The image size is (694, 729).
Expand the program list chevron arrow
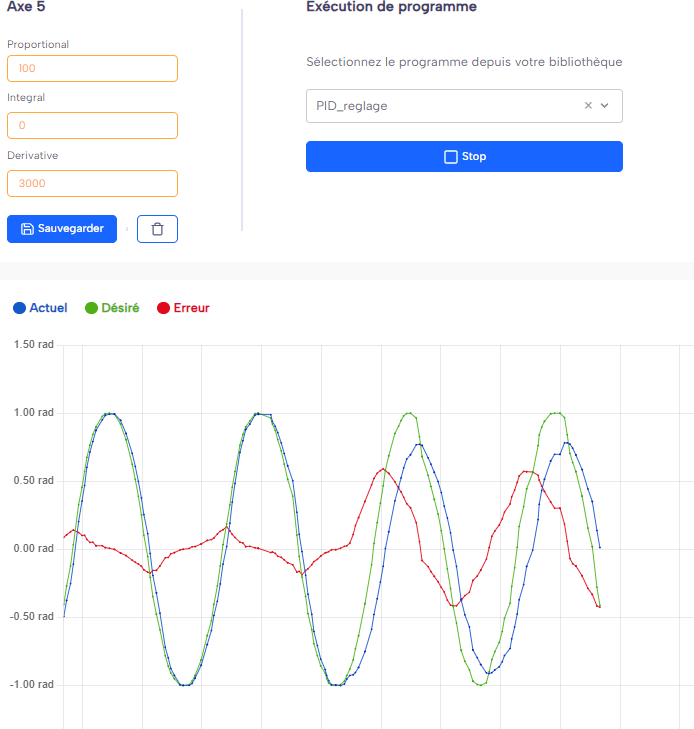[x=605, y=106]
